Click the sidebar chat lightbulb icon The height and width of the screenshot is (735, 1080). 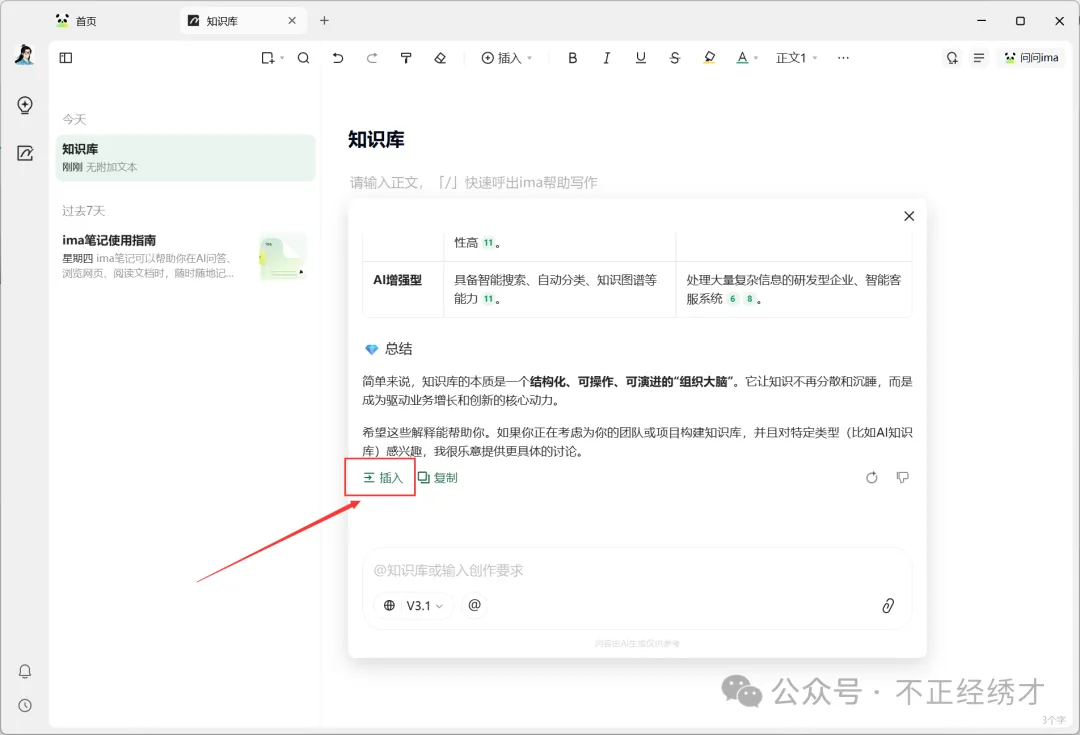coord(25,105)
